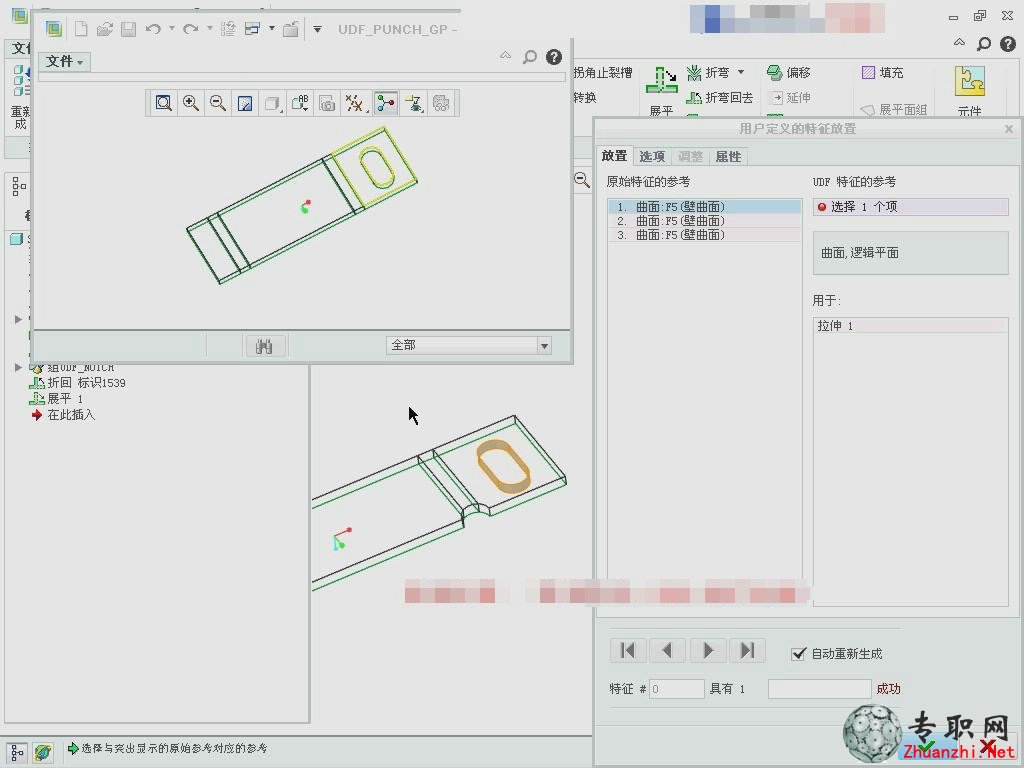Open the datum display filters icon
Screen dimensions: 1024x768
click(355, 103)
